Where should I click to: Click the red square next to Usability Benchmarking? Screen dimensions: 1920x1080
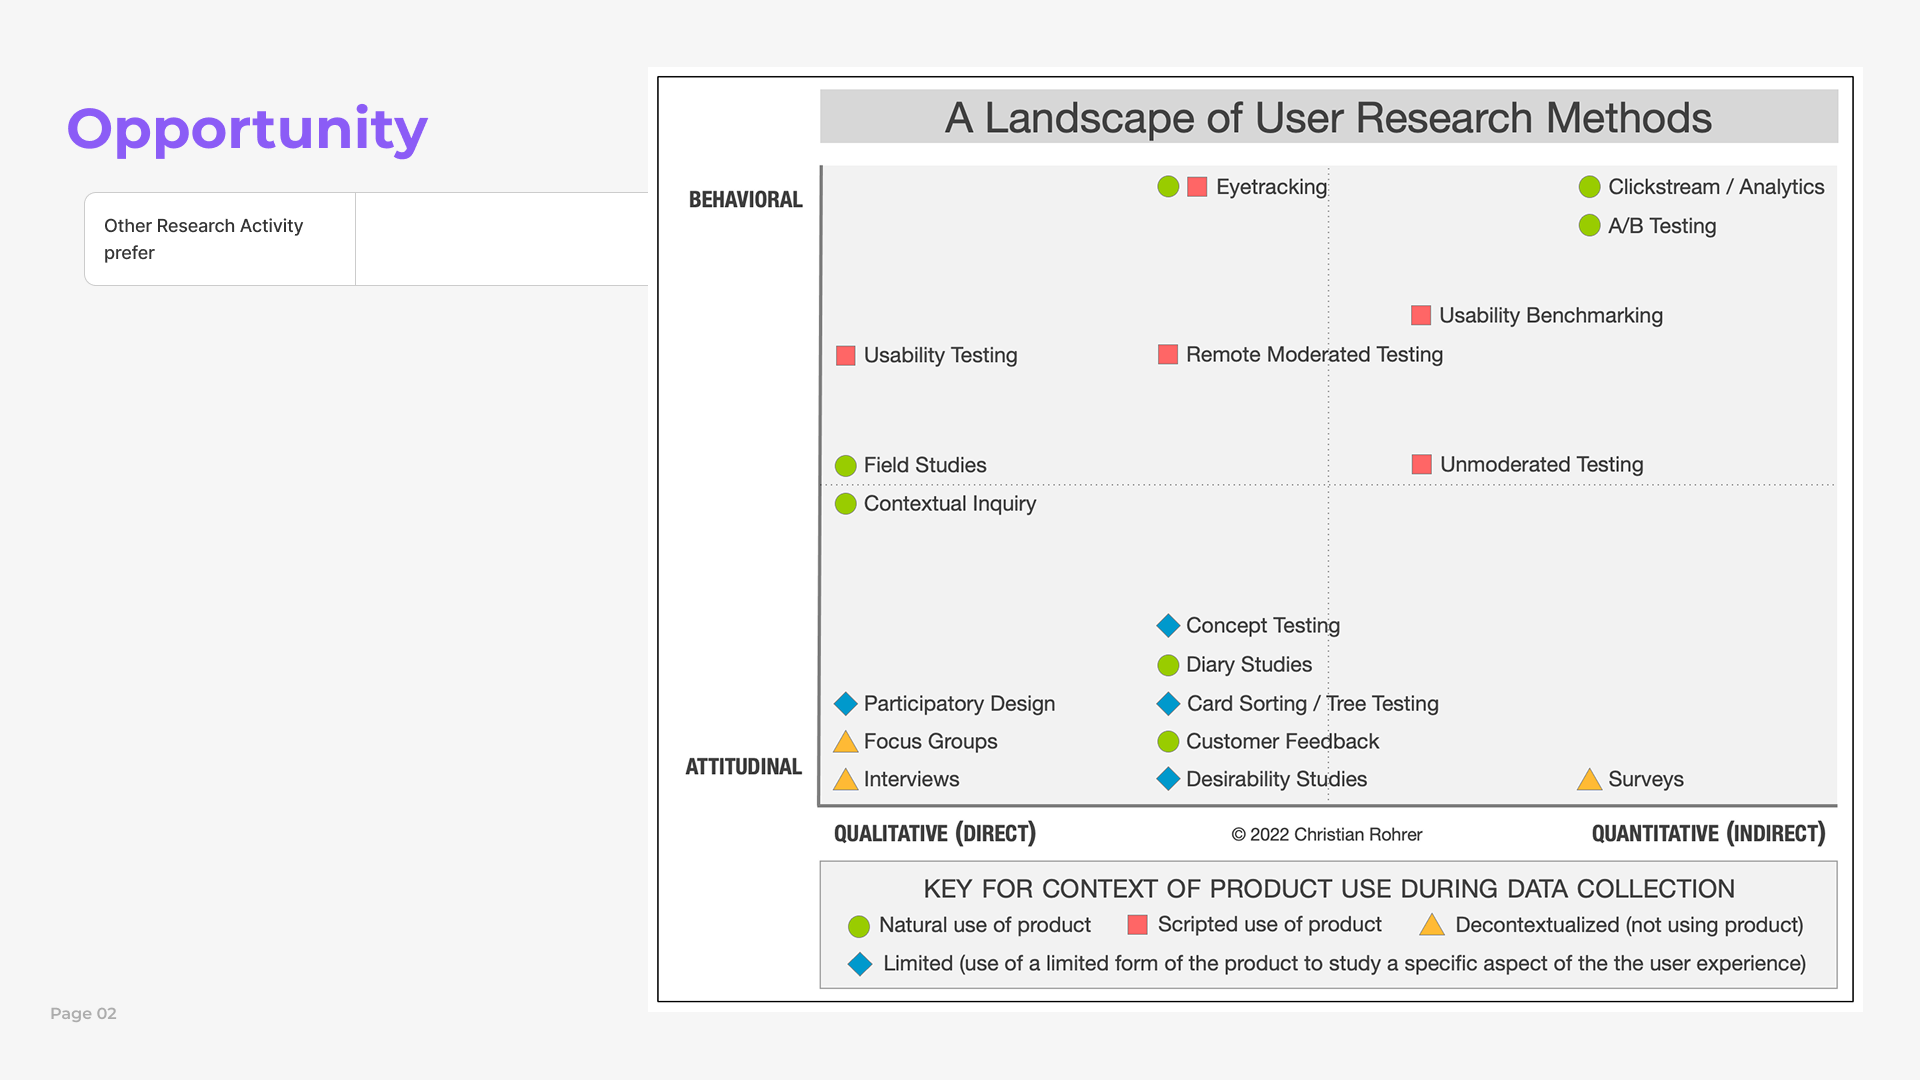(x=1421, y=316)
